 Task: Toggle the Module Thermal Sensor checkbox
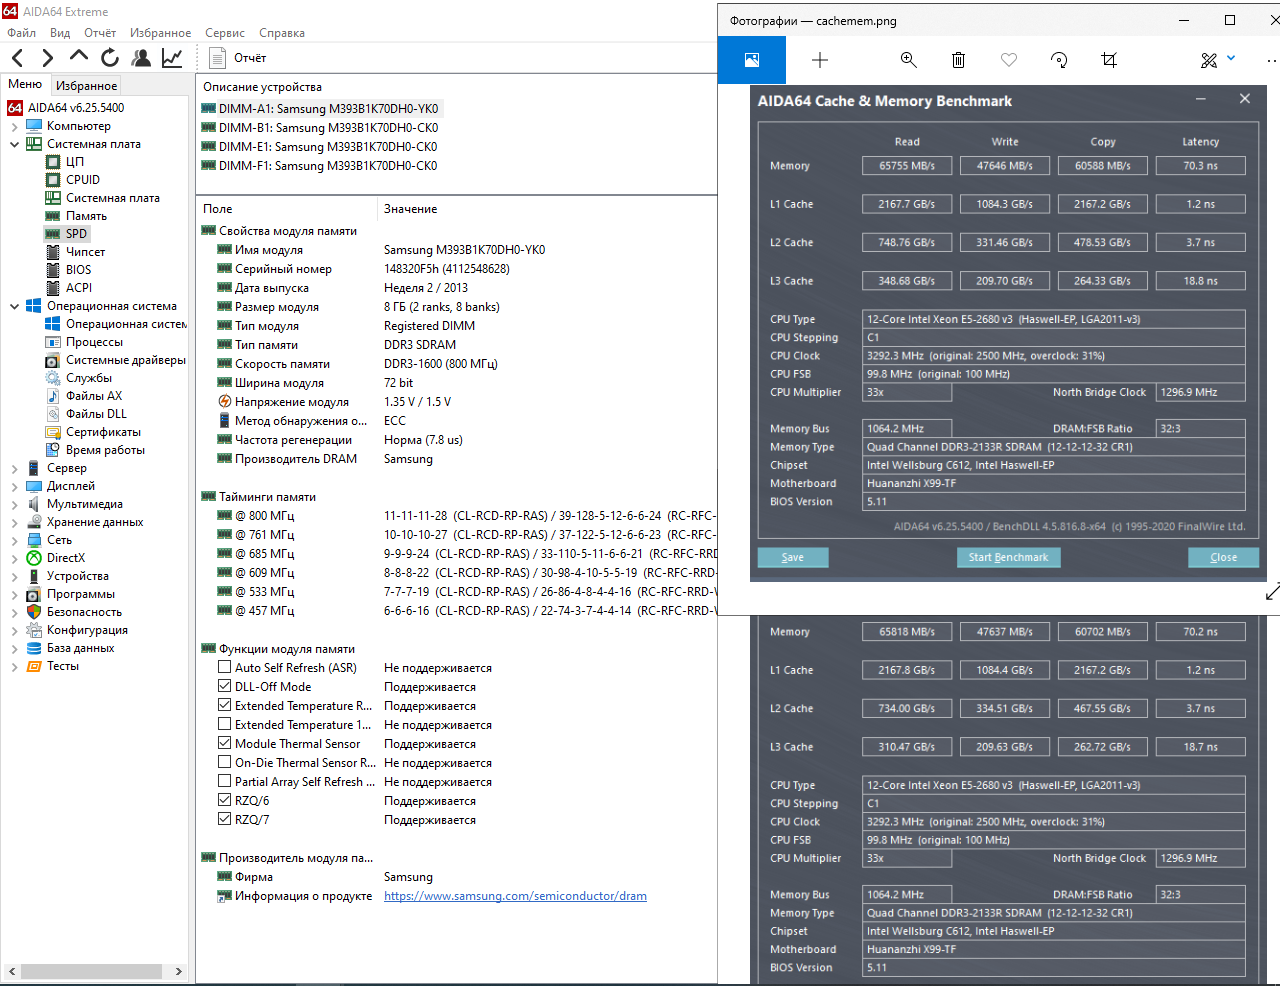225,743
